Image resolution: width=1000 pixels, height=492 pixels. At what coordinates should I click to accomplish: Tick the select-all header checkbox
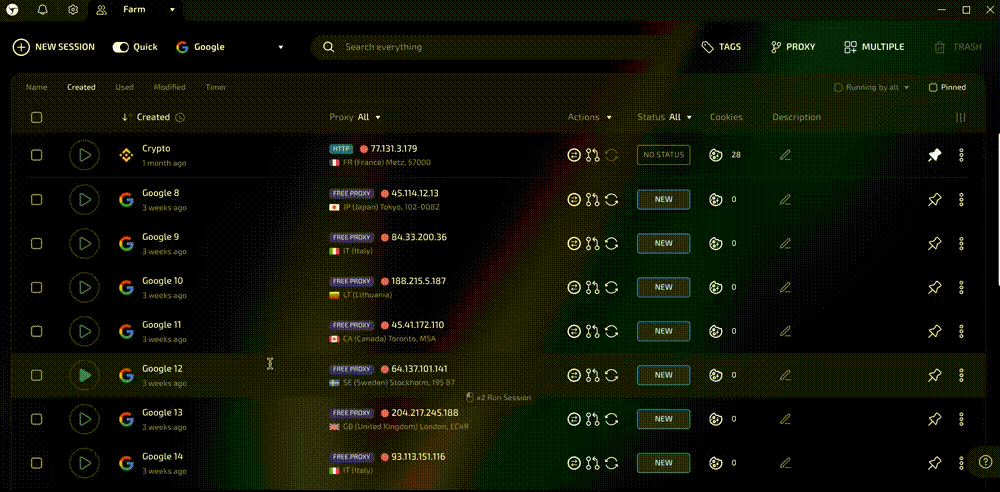(x=36, y=117)
